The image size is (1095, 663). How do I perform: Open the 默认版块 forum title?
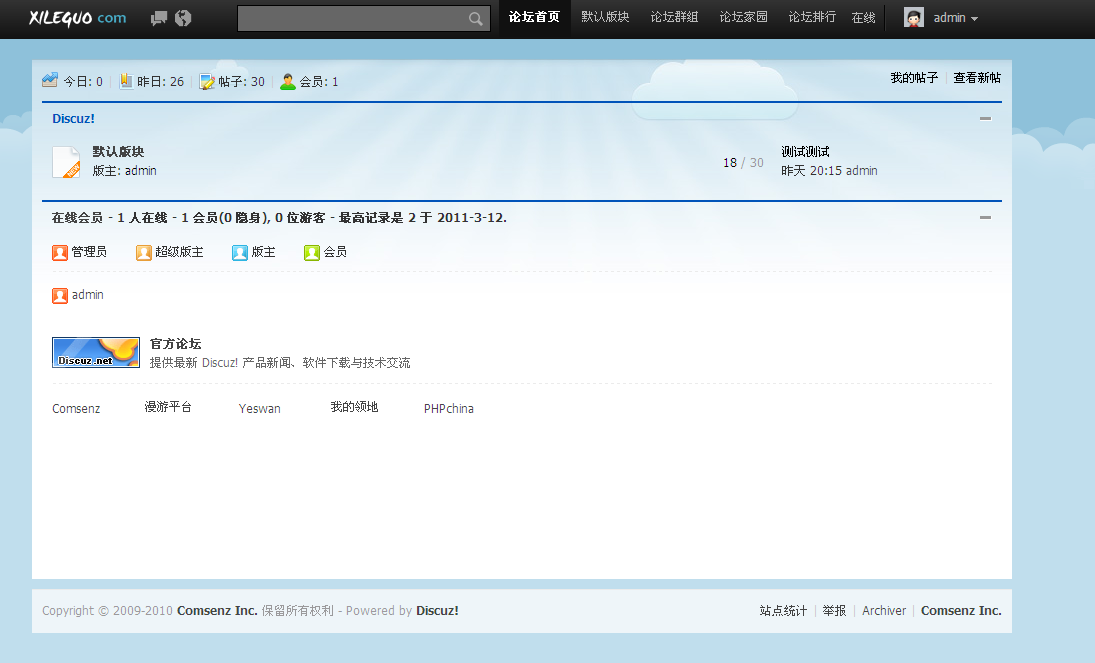point(118,152)
